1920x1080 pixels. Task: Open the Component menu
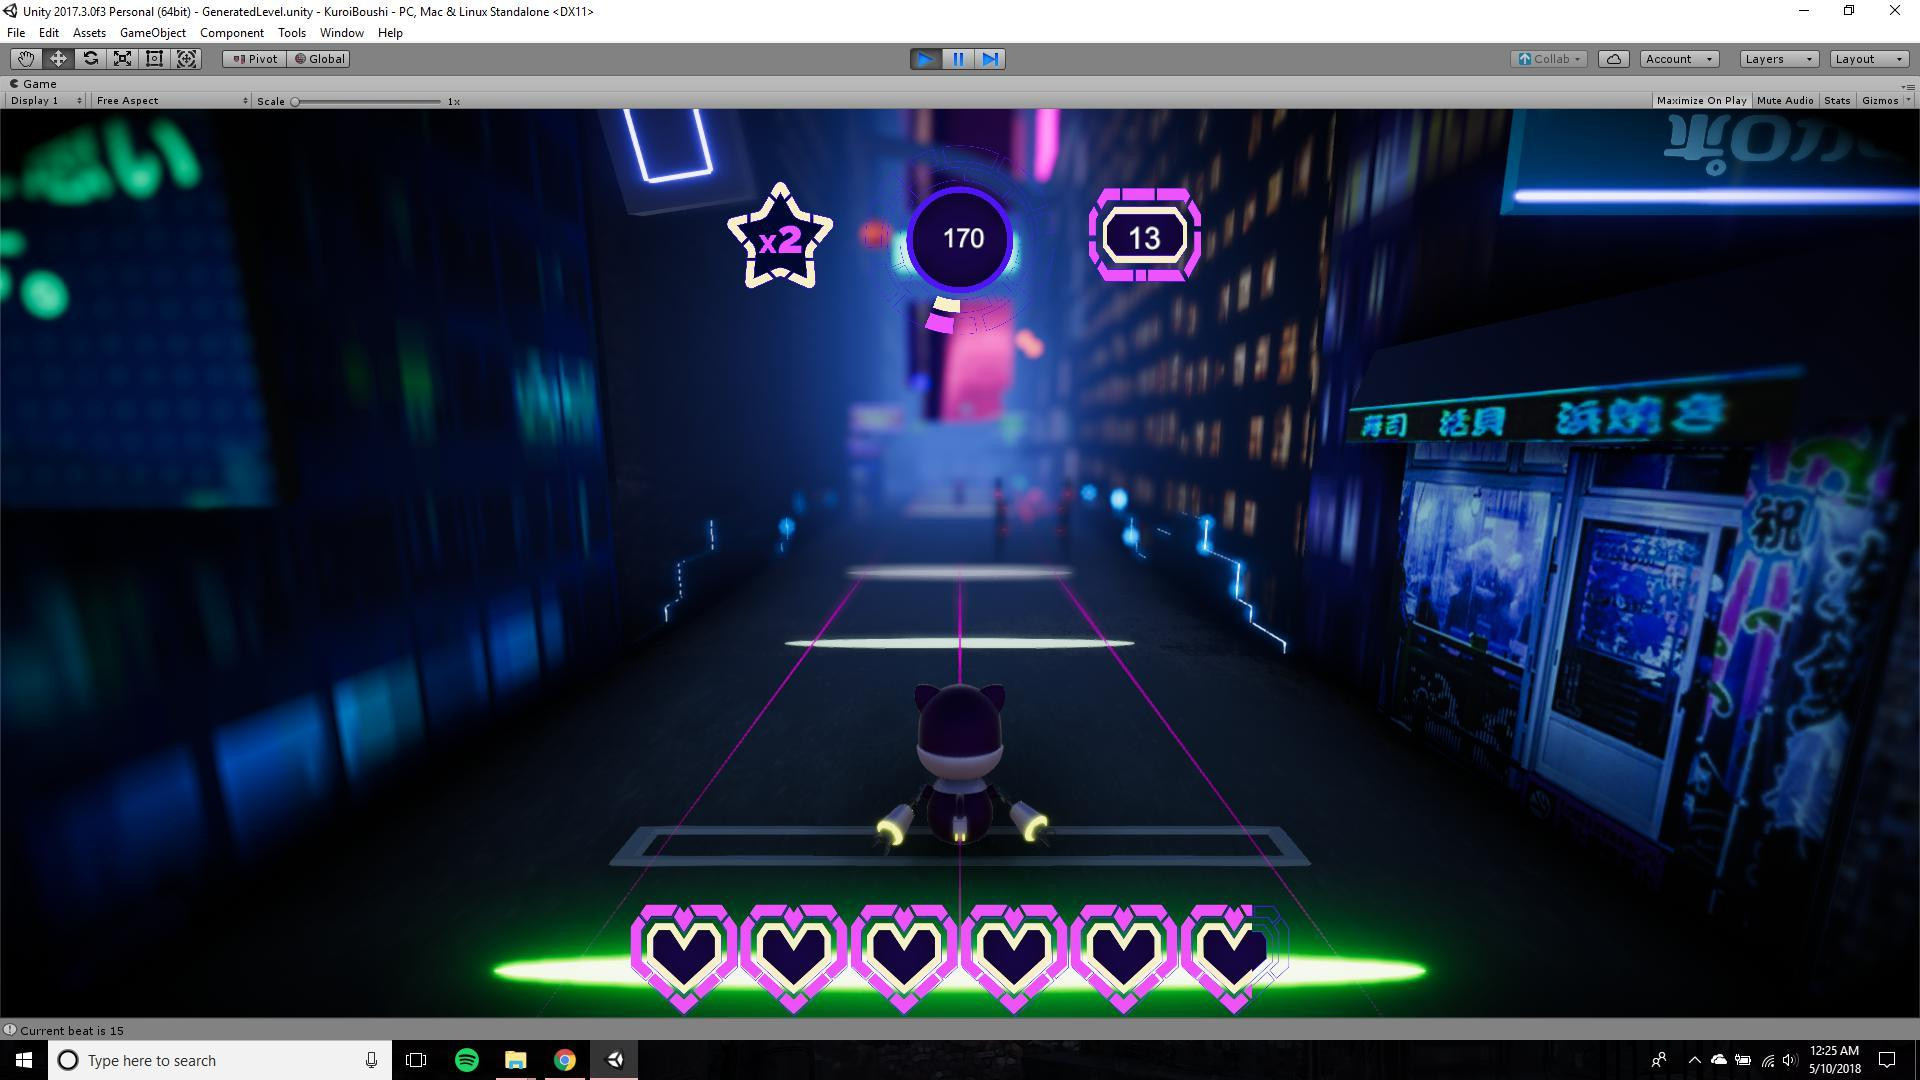click(231, 33)
